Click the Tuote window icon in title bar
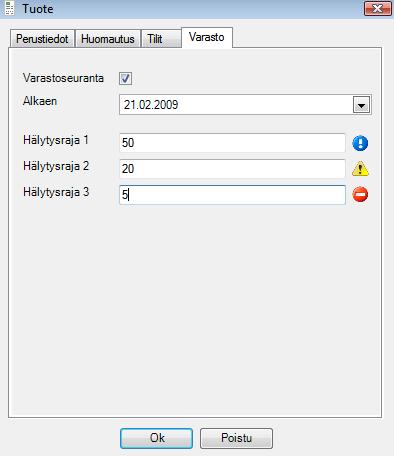 (10, 8)
